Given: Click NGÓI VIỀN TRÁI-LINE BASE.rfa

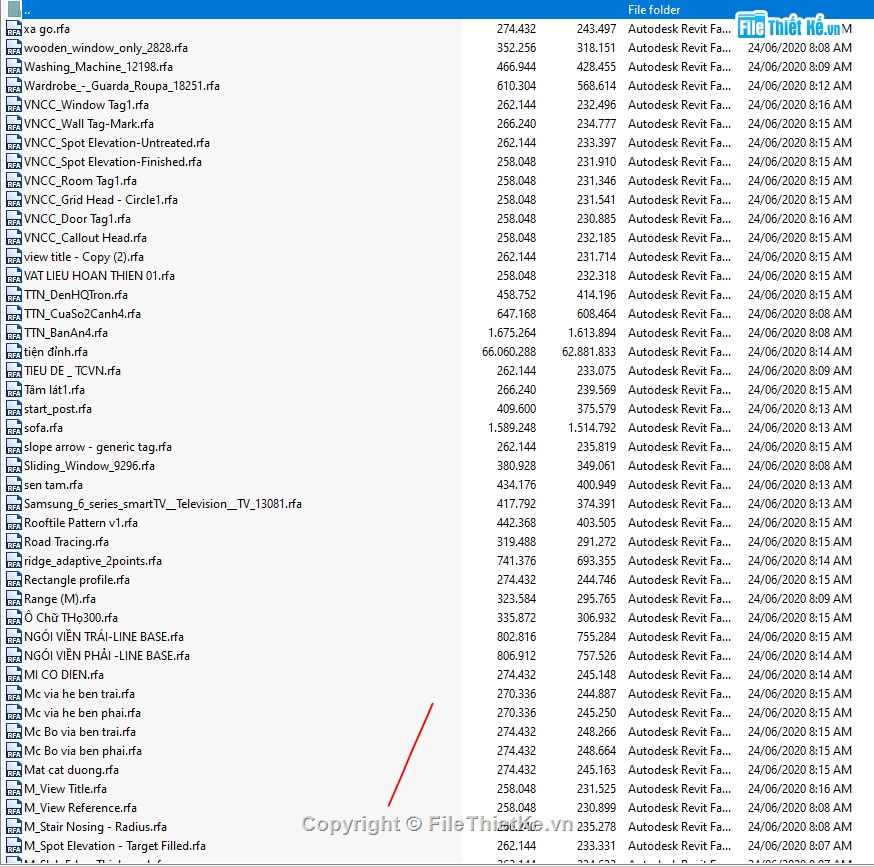Looking at the screenshot, I should [104, 637].
